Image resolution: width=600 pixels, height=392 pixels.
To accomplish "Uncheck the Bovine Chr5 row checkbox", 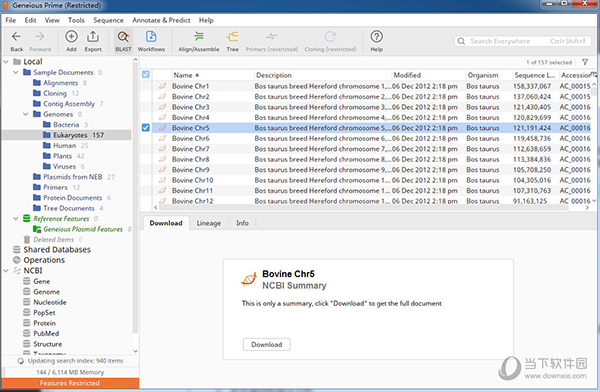I will click(146, 127).
